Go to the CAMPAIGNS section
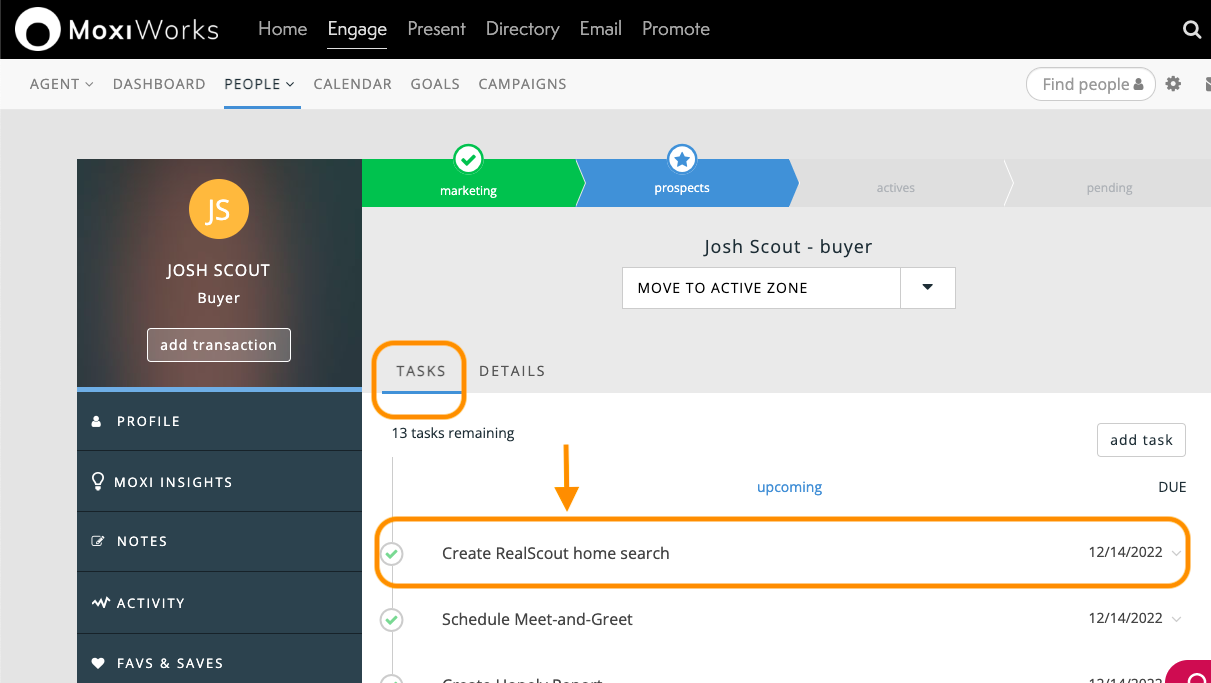 pos(523,84)
